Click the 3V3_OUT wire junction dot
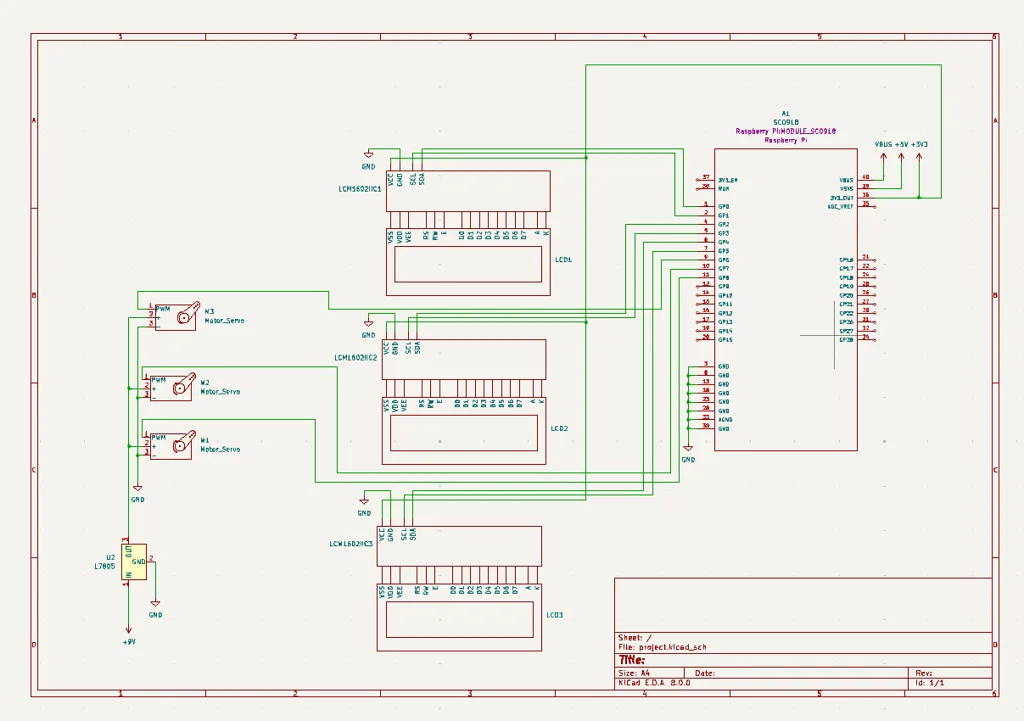Screen dimensions: 1024x721 [x=919, y=197]
